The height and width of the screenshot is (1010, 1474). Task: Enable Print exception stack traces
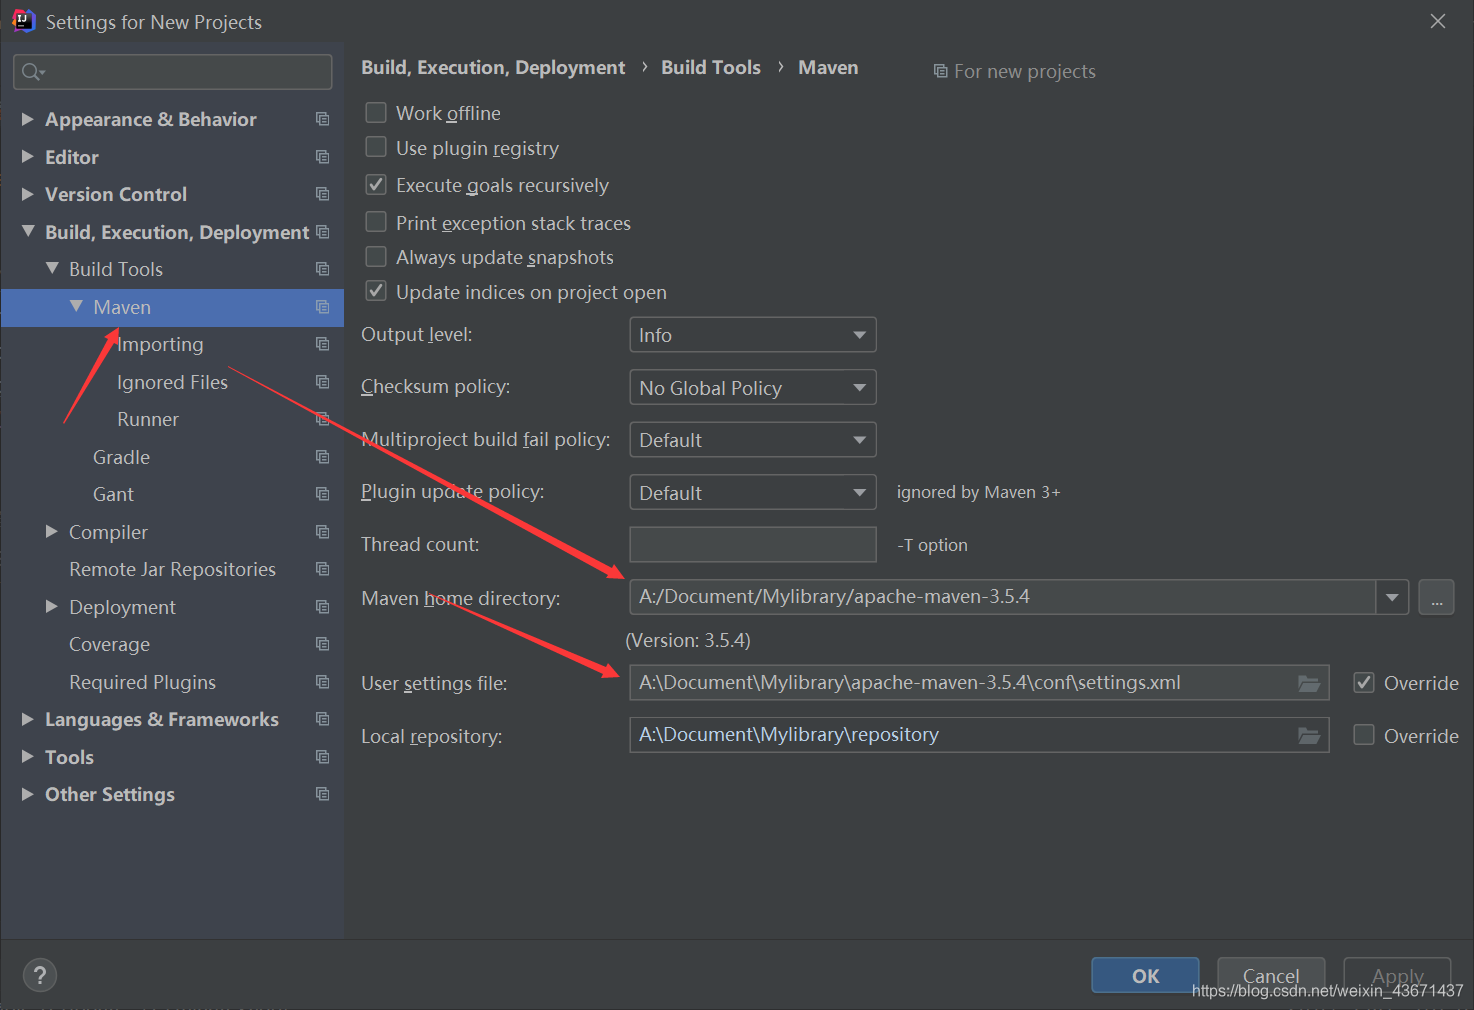[376, 221]
